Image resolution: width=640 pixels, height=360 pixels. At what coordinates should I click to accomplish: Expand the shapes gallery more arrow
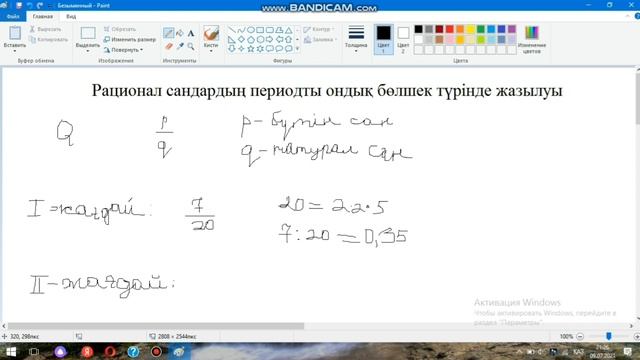(x=297, y=49)
